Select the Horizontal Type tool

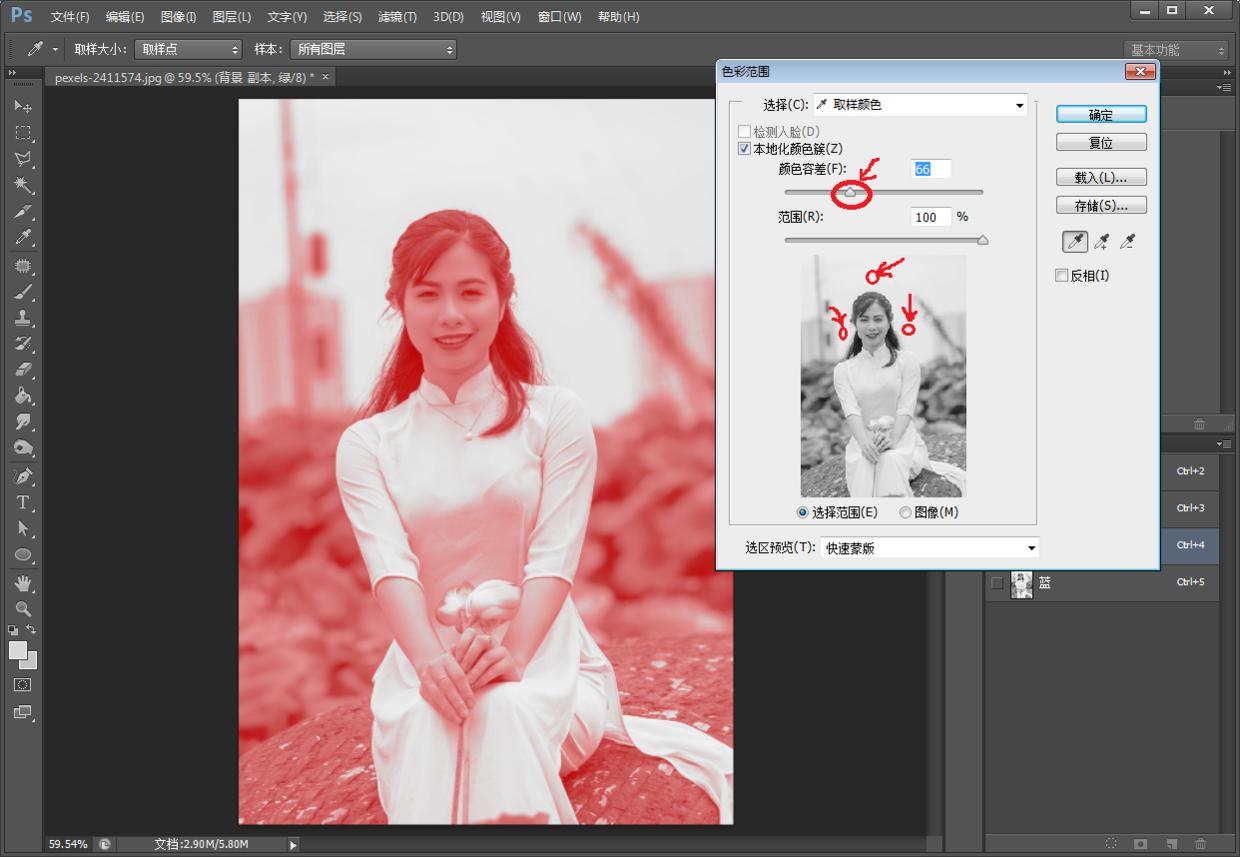click(x=23, y=502)
